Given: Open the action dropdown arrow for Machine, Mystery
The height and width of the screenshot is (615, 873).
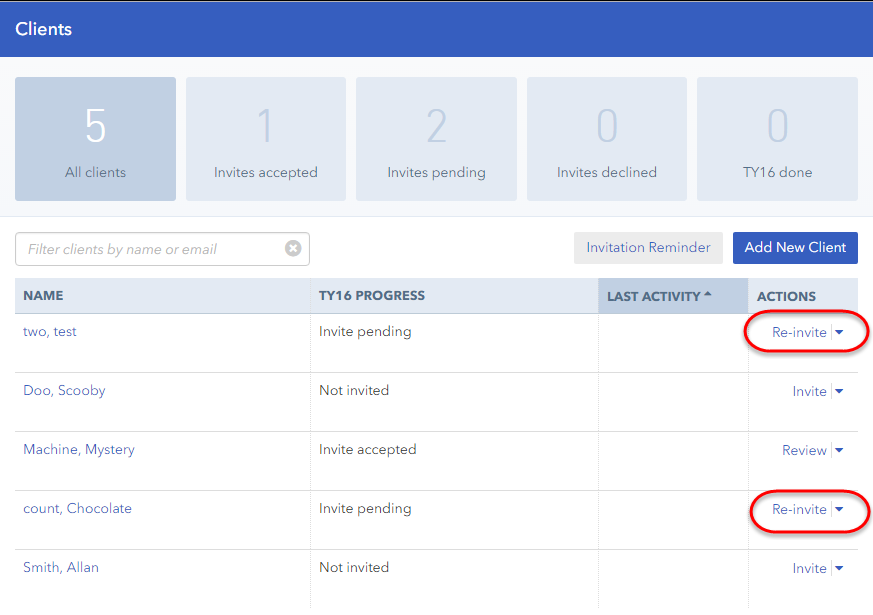Looking at the screenshot, I should [x=839, y=450].
